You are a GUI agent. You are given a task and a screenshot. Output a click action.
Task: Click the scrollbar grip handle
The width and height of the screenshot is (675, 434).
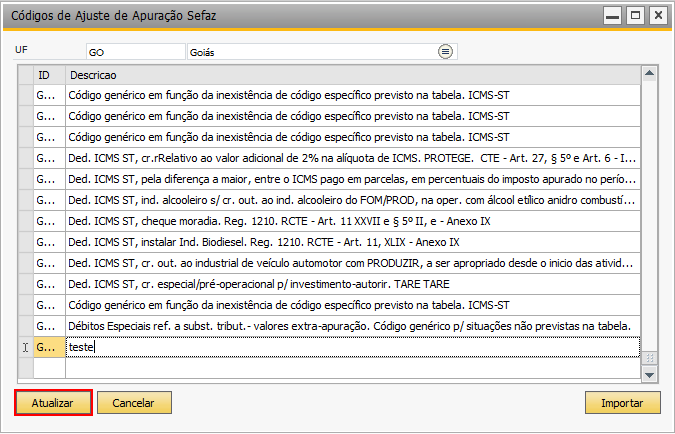[649, 358]
